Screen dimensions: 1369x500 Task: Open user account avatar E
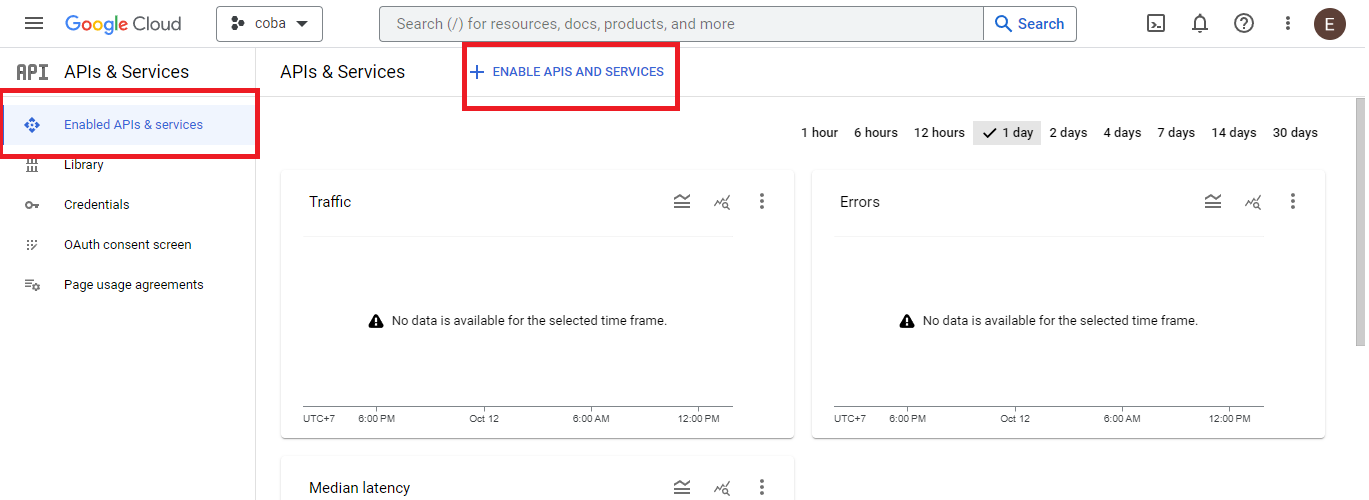click(1329, 24)
